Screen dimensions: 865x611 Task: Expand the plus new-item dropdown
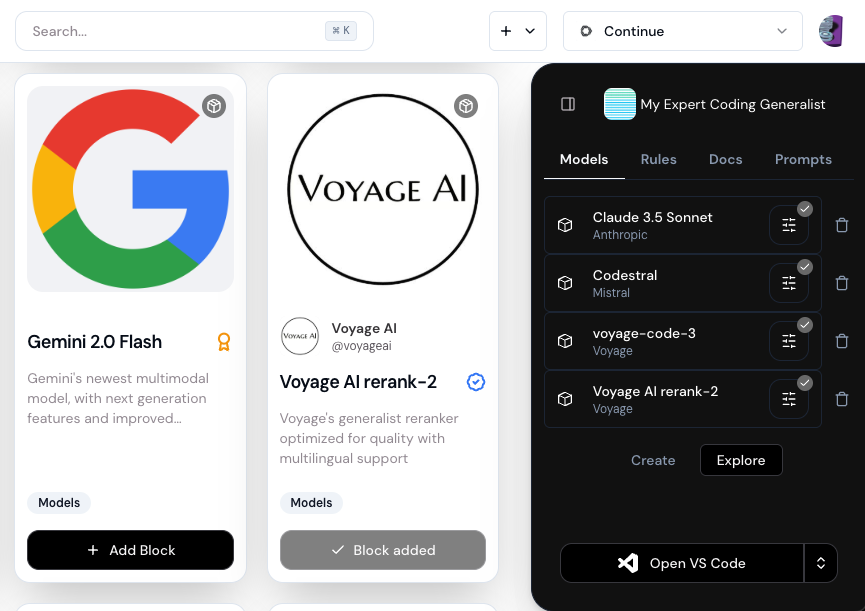pos(518,31)
